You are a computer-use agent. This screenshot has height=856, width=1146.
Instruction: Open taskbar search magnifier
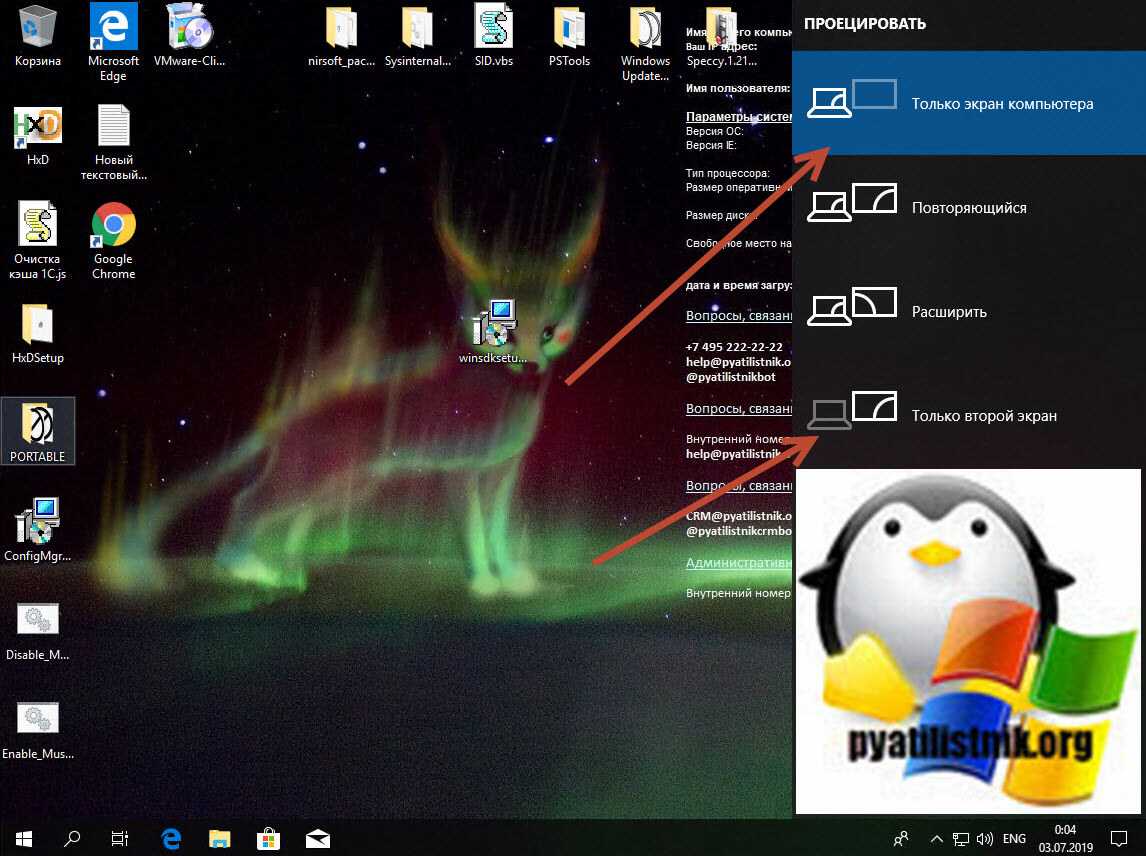click(x=72, y=837)
